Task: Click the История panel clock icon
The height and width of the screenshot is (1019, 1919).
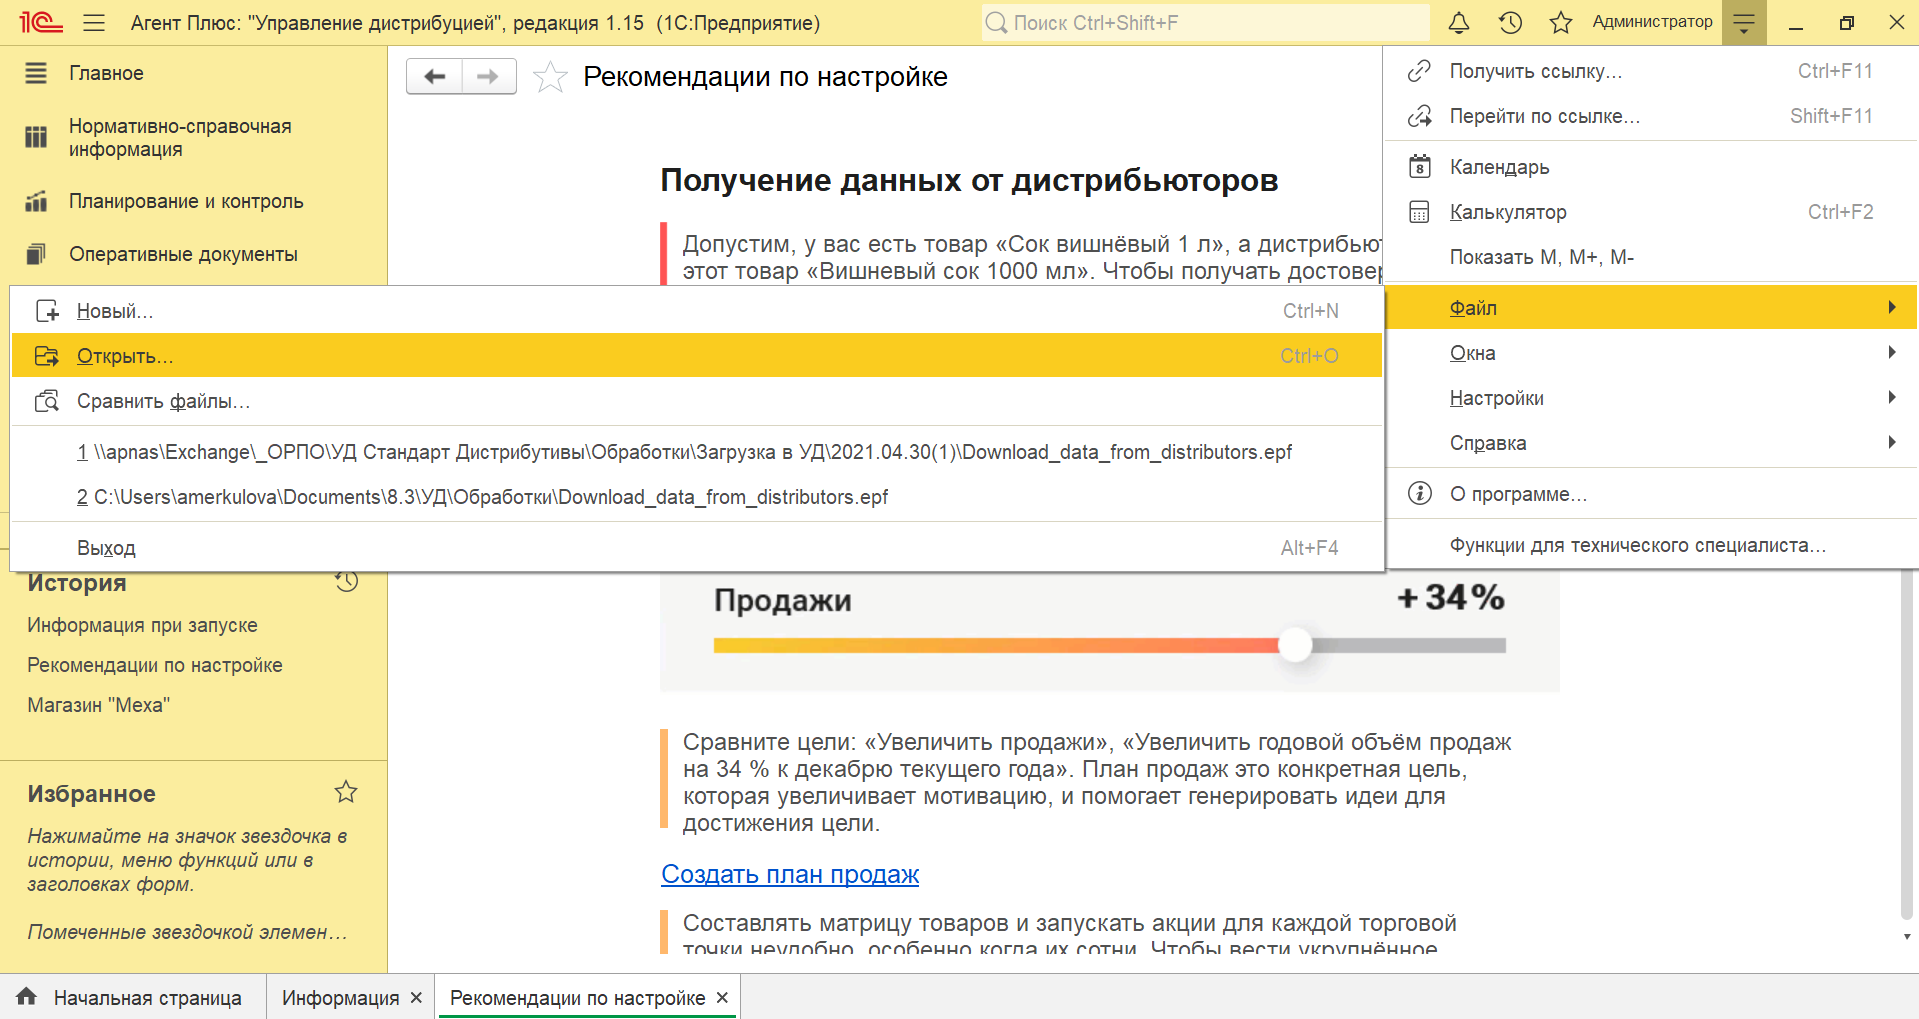Action: [346, 581]
